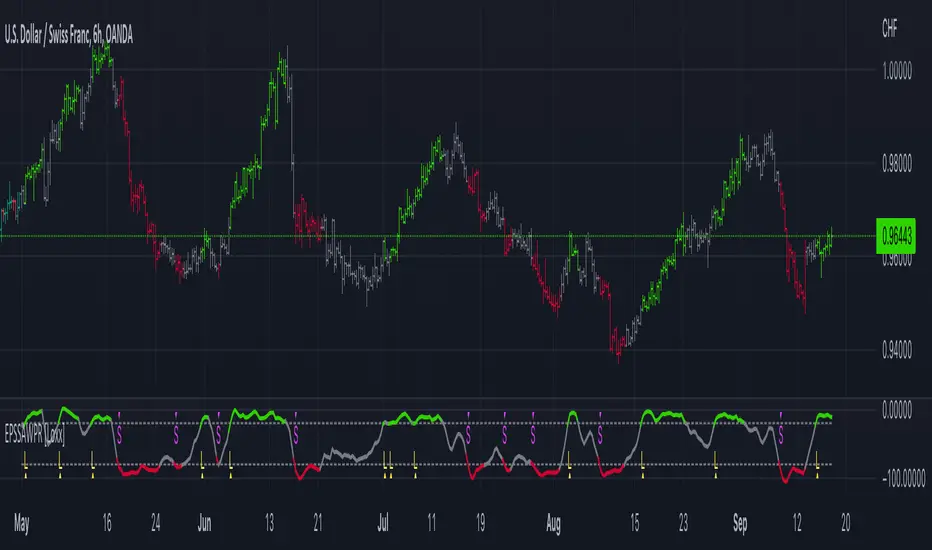The width and height of the screenshot is (932, 550).
Task: Click the 11 date label on the time axis
Action: [432, 523]
